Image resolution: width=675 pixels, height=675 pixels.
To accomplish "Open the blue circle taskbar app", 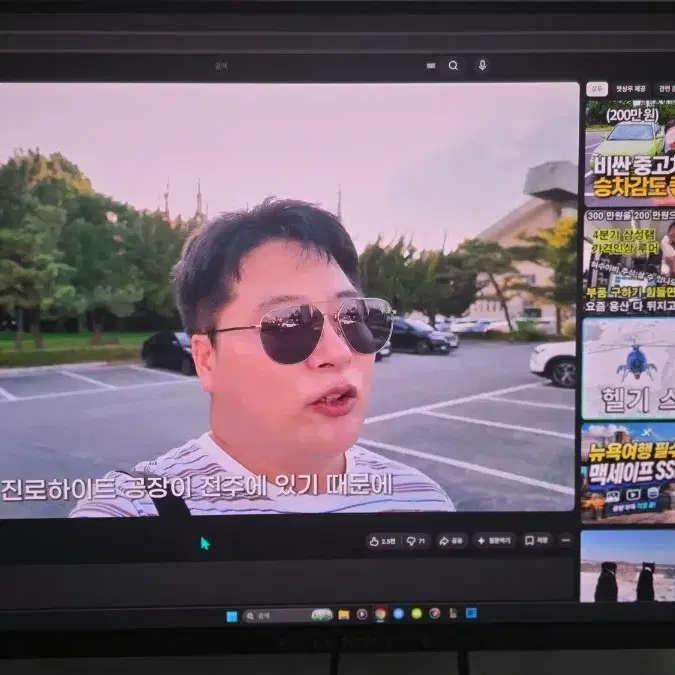I will (399, 614).
